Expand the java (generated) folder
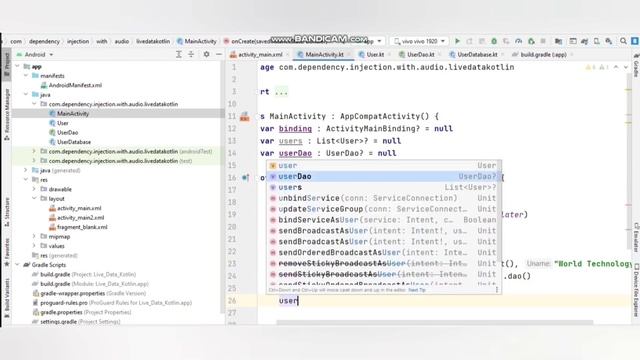The width and height of the screenshot is (640, 360). coord(26,170)
